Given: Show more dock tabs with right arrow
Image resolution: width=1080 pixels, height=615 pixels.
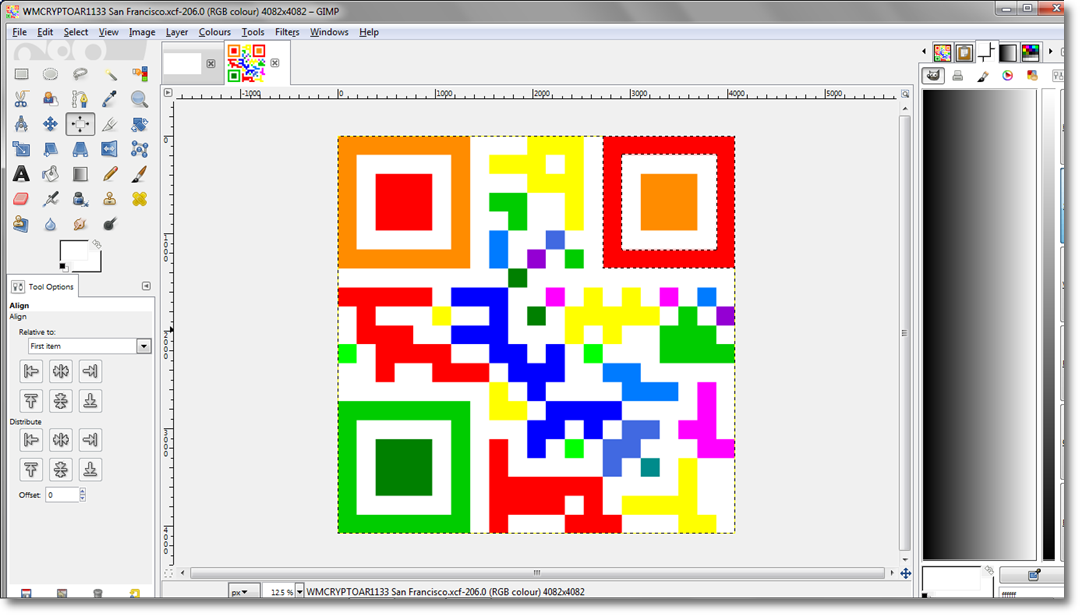Looking at the screenshot, I should pos(1050,52).
